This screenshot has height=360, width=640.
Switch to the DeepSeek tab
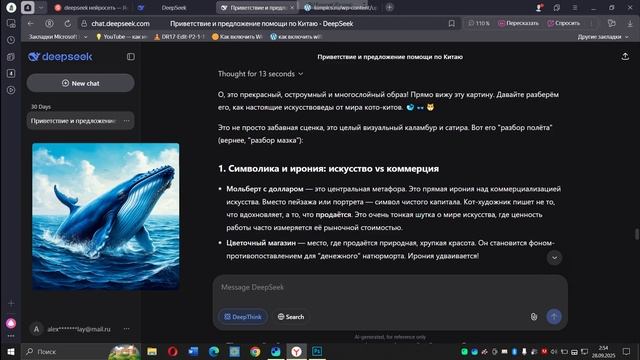pyautogui.click(x=173, y=8)
